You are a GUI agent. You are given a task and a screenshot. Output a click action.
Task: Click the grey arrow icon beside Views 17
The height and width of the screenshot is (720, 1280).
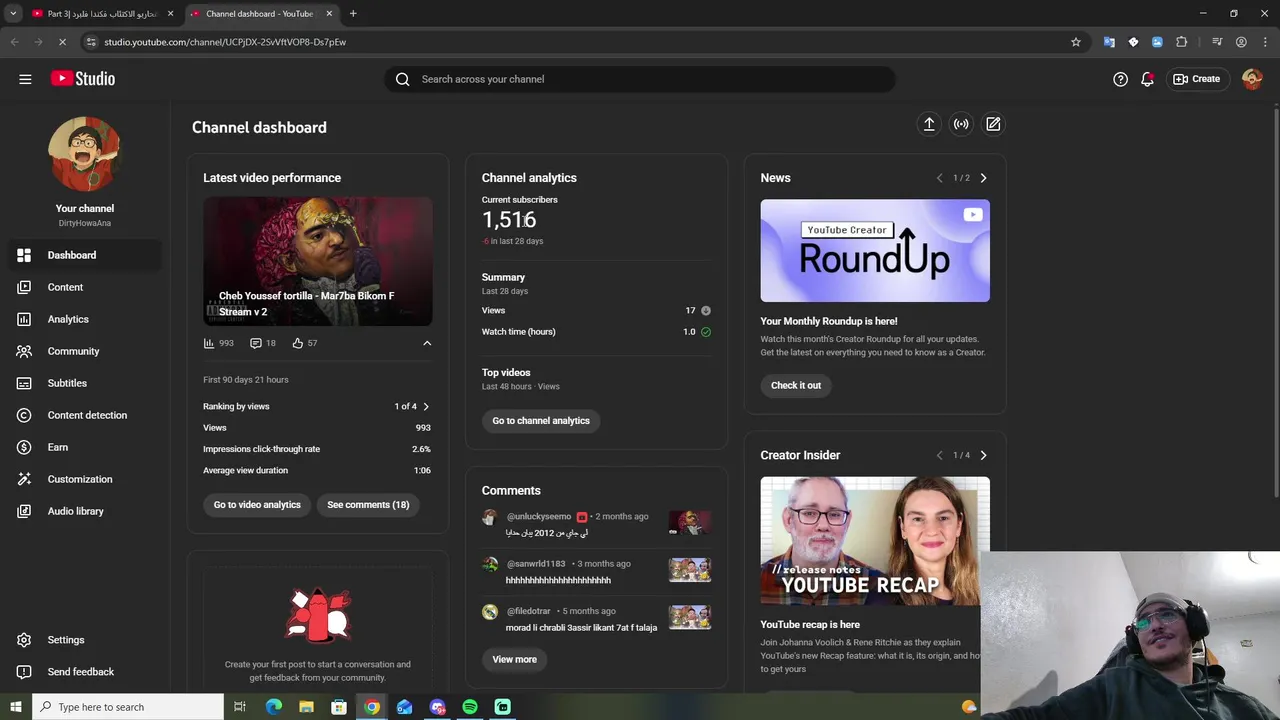tap(706, 311)
